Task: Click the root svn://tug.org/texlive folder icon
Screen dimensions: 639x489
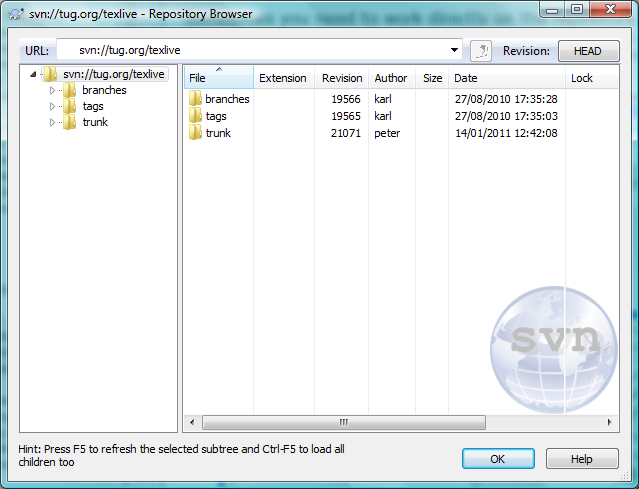Action: click(50, 74)
